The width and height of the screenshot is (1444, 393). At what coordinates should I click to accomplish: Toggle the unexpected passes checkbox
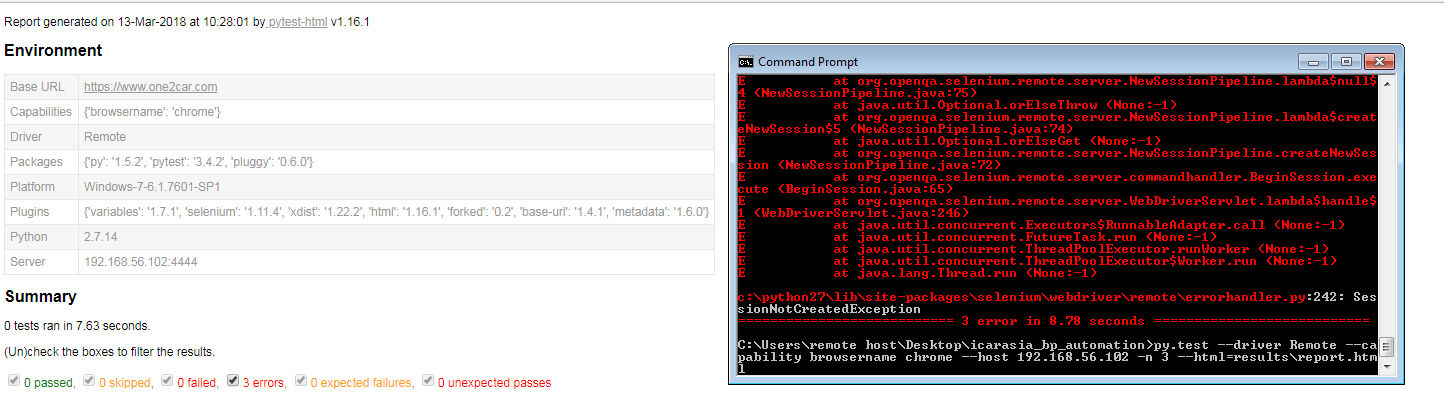[428, 381]
